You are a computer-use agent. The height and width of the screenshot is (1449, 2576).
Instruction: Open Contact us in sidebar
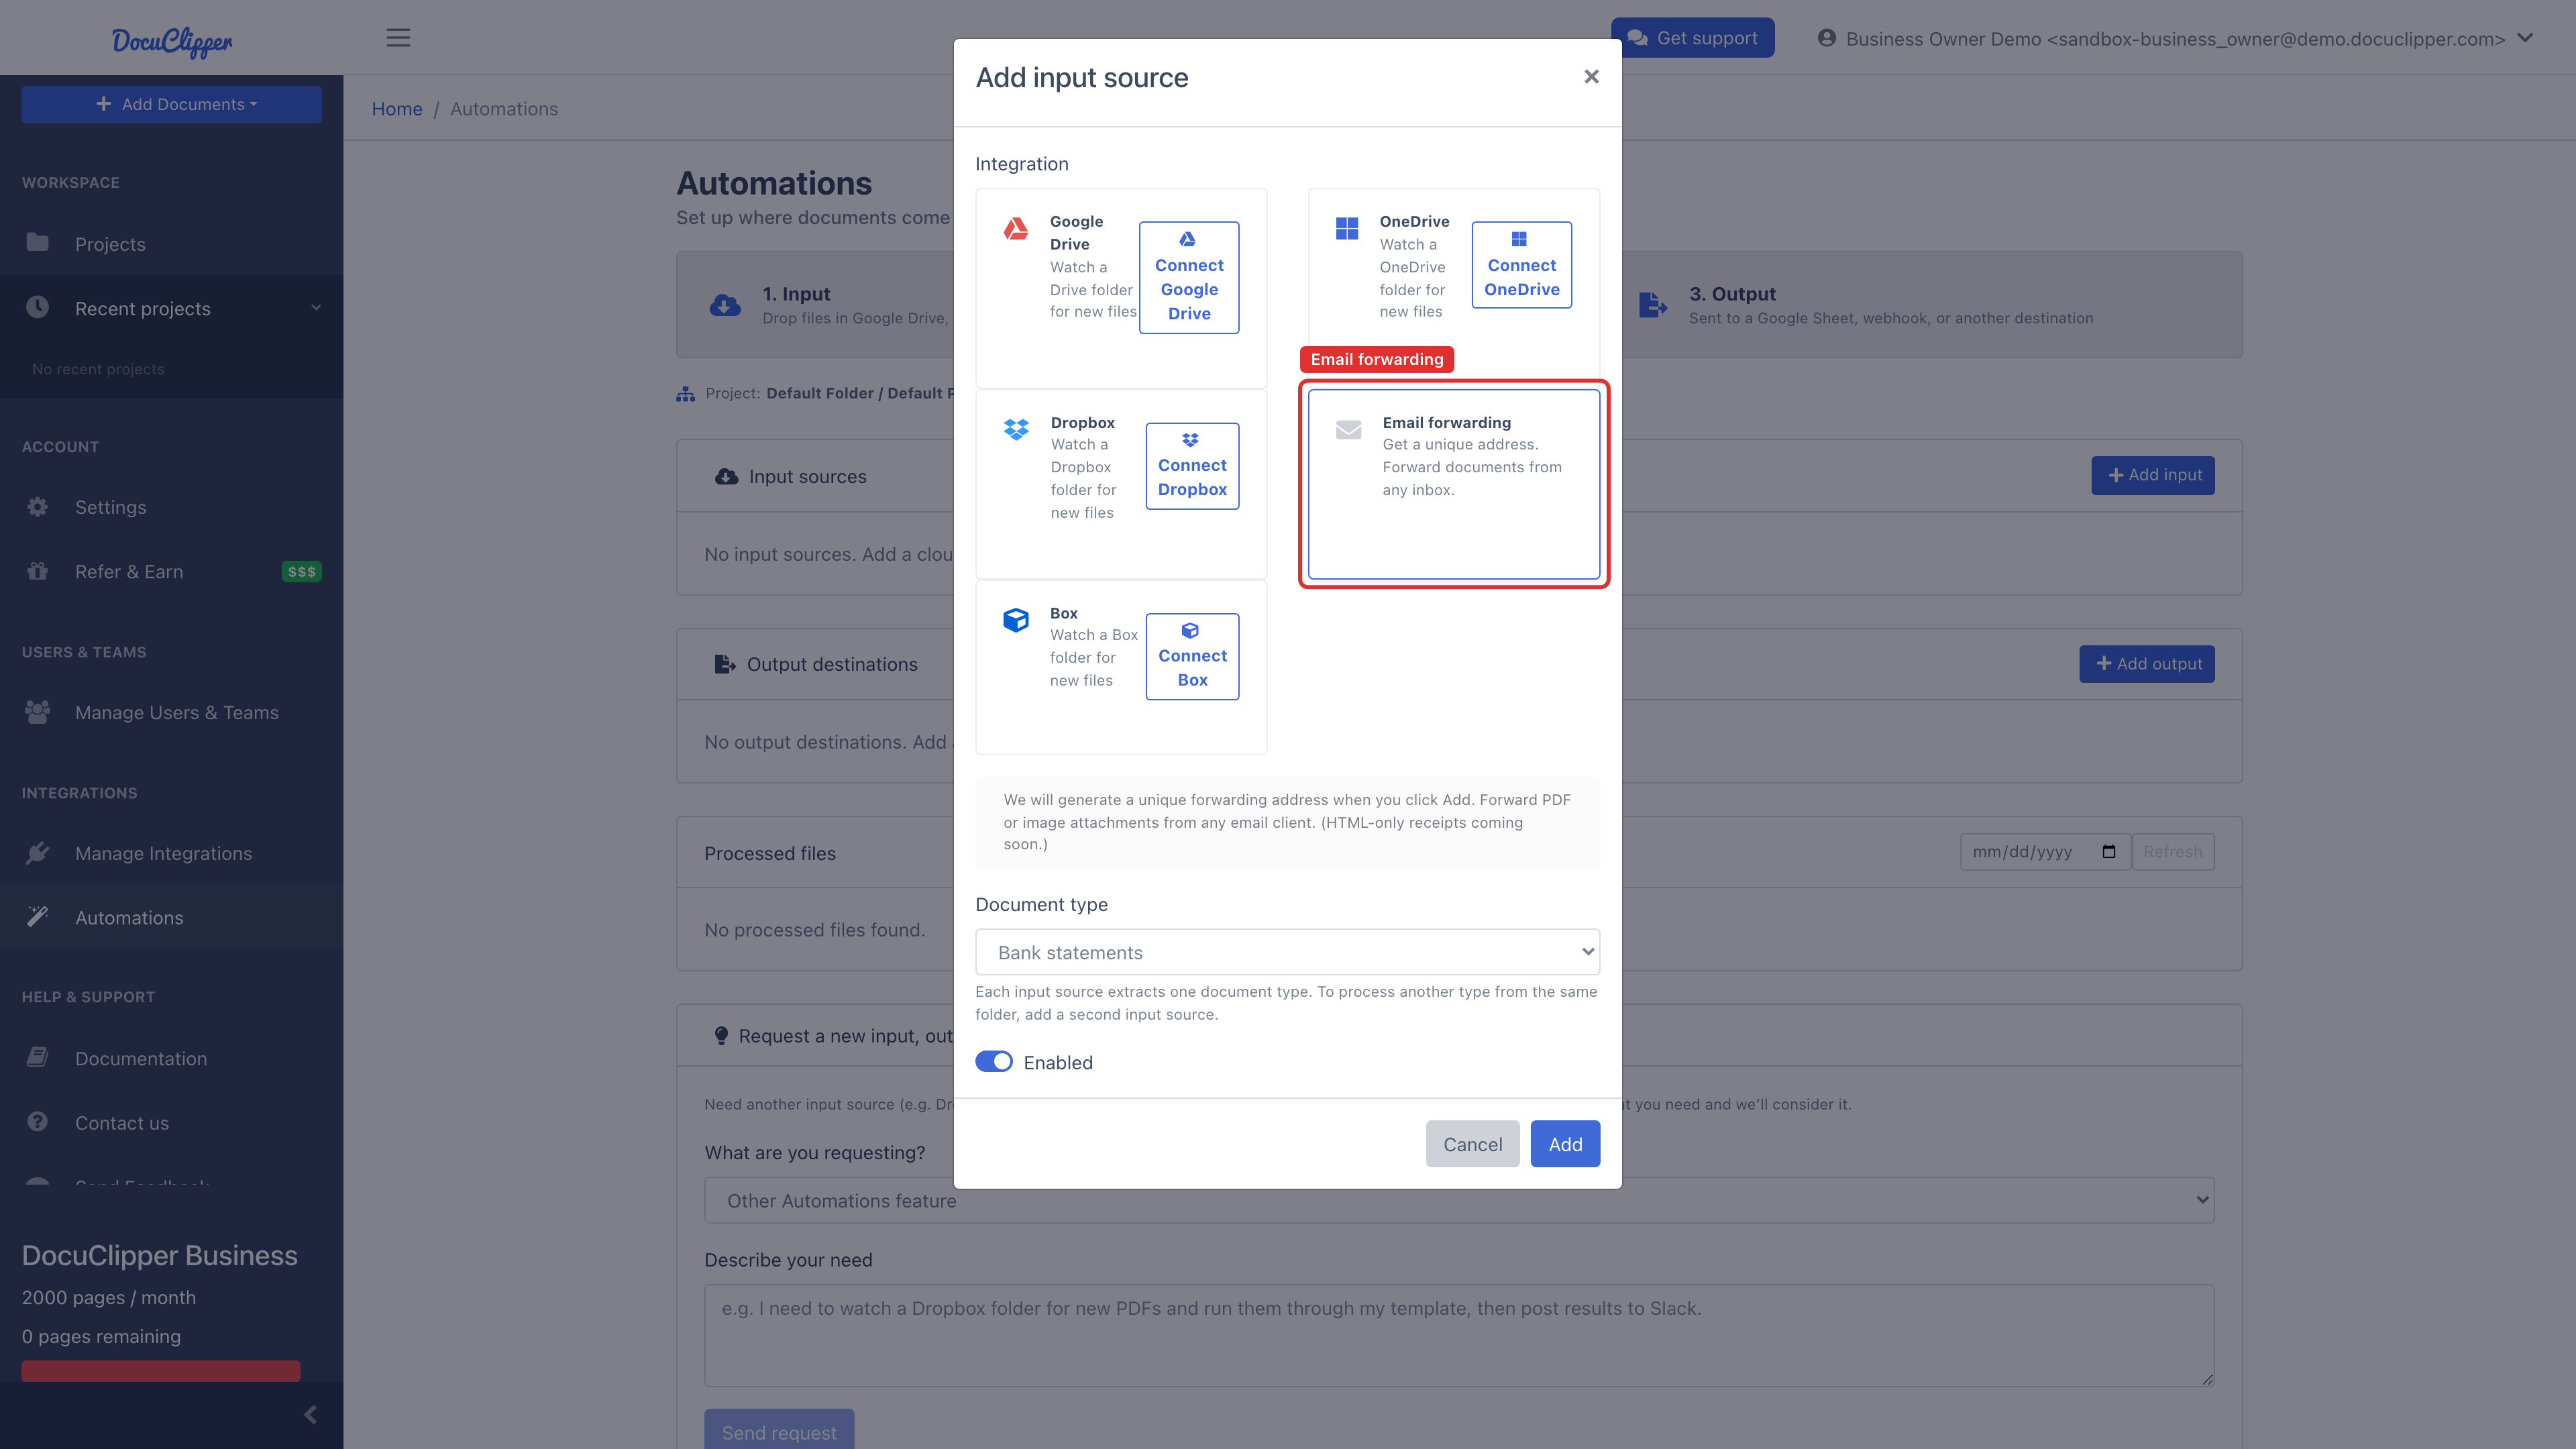[171, 1122]
